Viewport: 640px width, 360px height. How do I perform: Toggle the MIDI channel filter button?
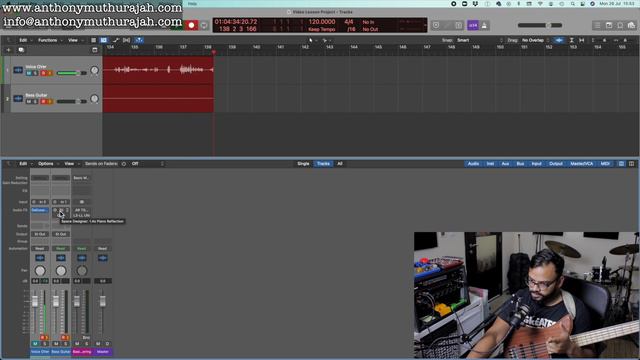[x=605, y=164]
